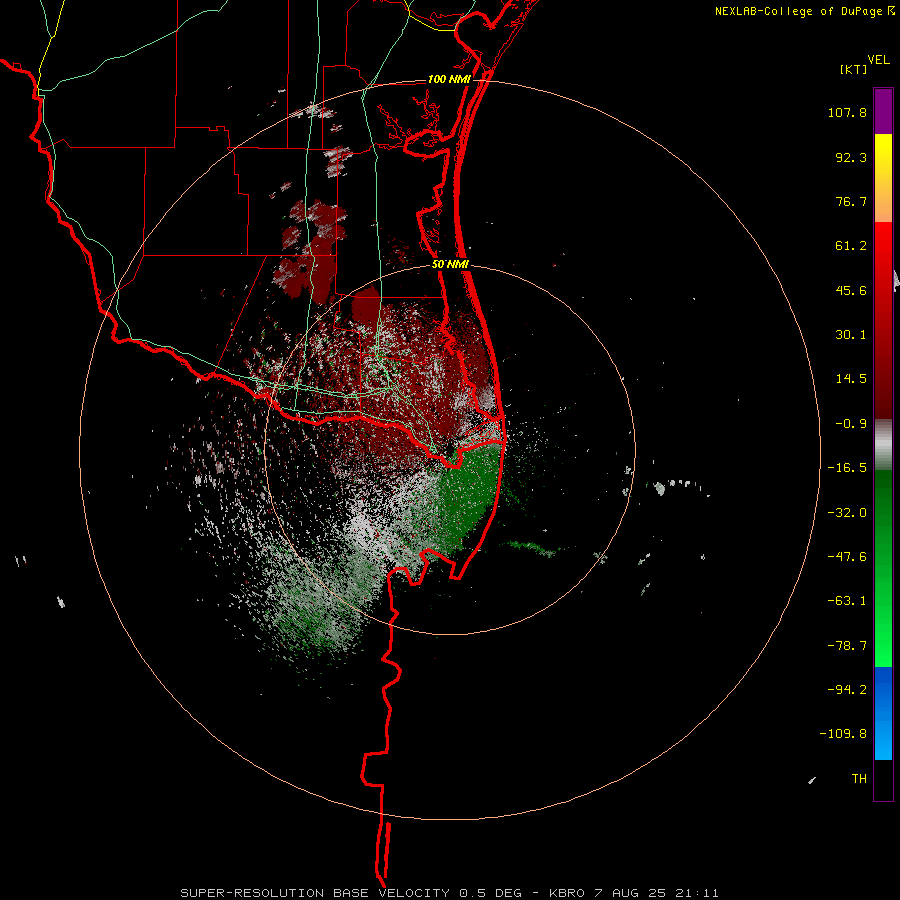The image size is (900, 900).
Task: Click the -32.0 velocity scale value
Action: pyautogui.click(x=847, y=513)
